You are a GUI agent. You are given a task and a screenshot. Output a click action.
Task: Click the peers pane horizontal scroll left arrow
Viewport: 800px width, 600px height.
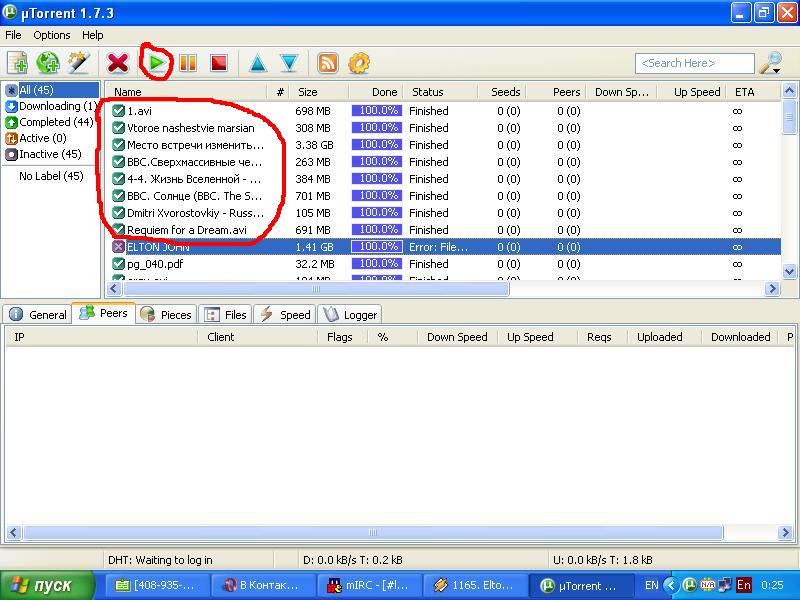pos(13,533)
